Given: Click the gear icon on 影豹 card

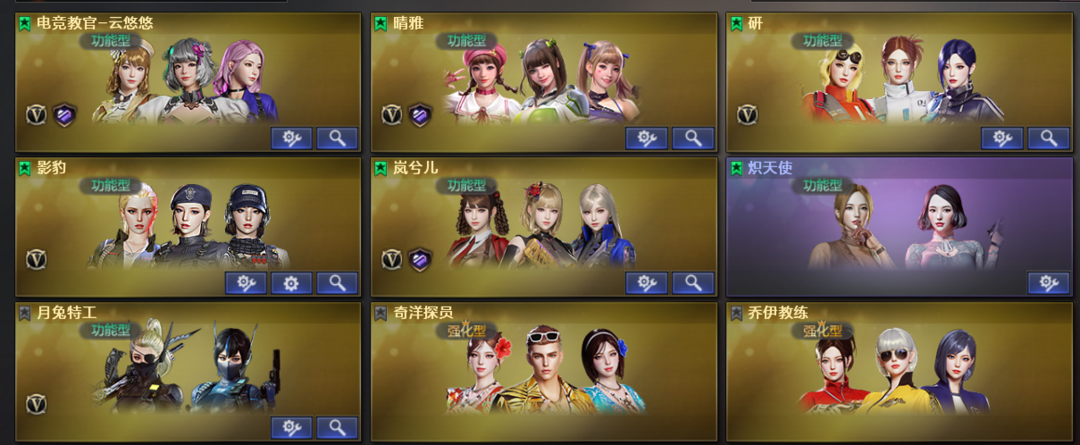Looking at the screenshot, I should coord(291,283).
